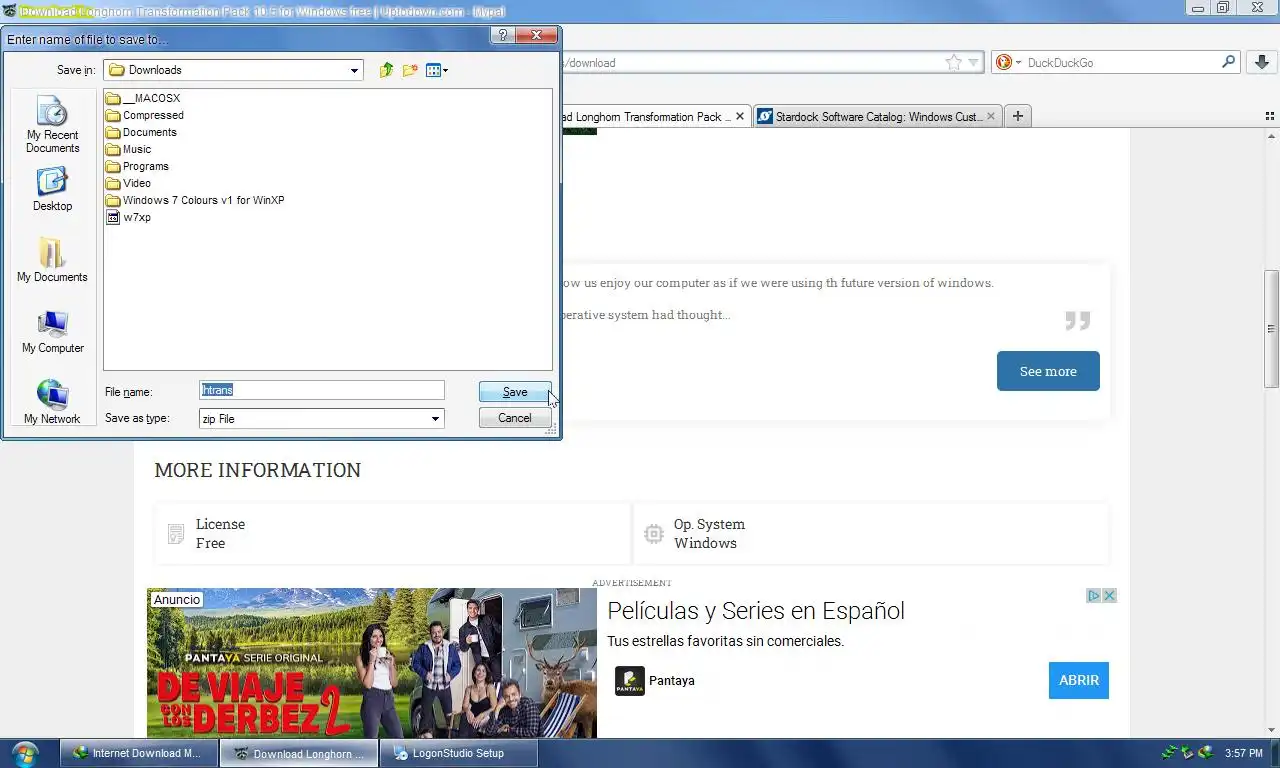Select Windows 7 Colours v1 for WinXP folder

(x=195, y=200)
